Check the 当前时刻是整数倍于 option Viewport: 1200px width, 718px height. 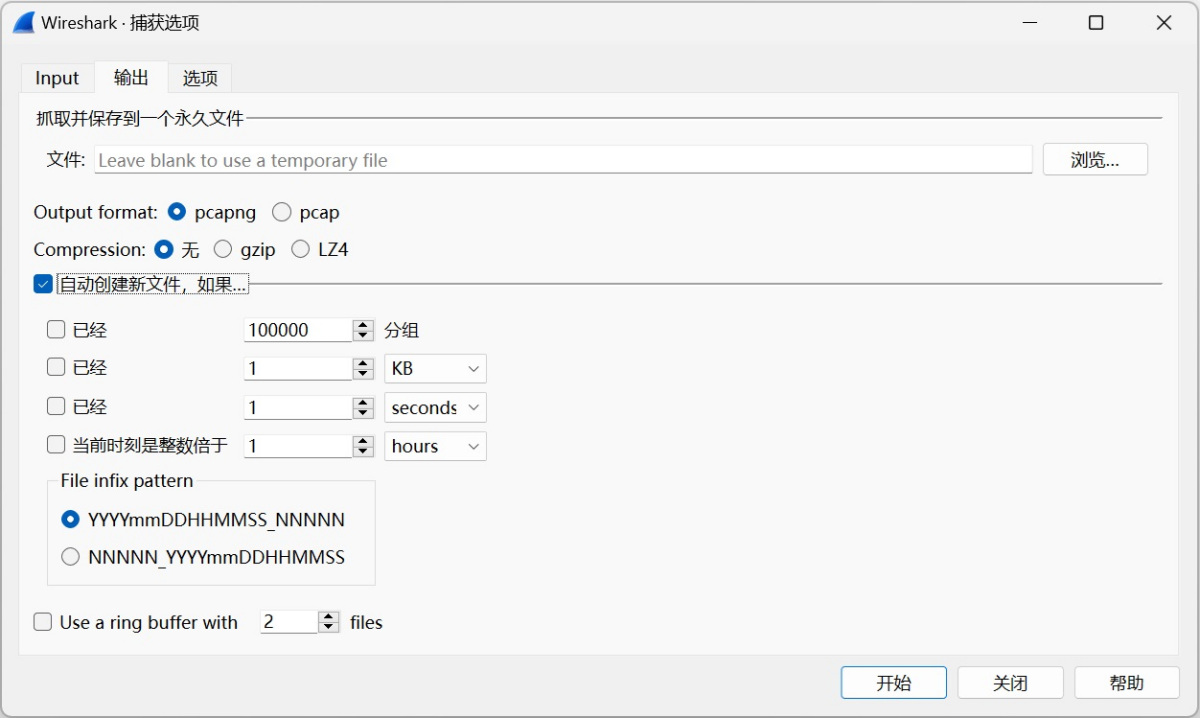coord(56,446)
